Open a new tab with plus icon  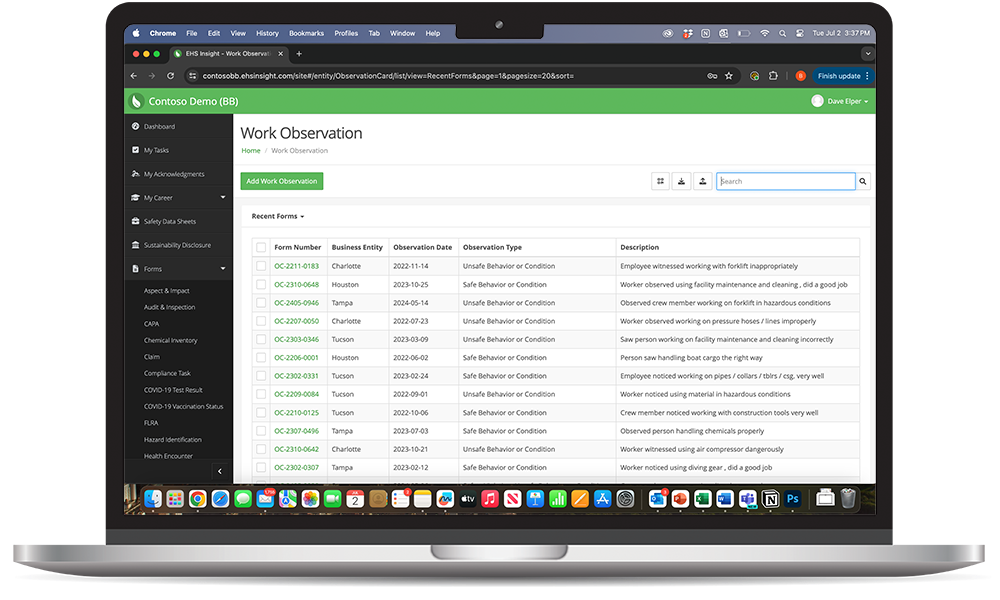299,54
